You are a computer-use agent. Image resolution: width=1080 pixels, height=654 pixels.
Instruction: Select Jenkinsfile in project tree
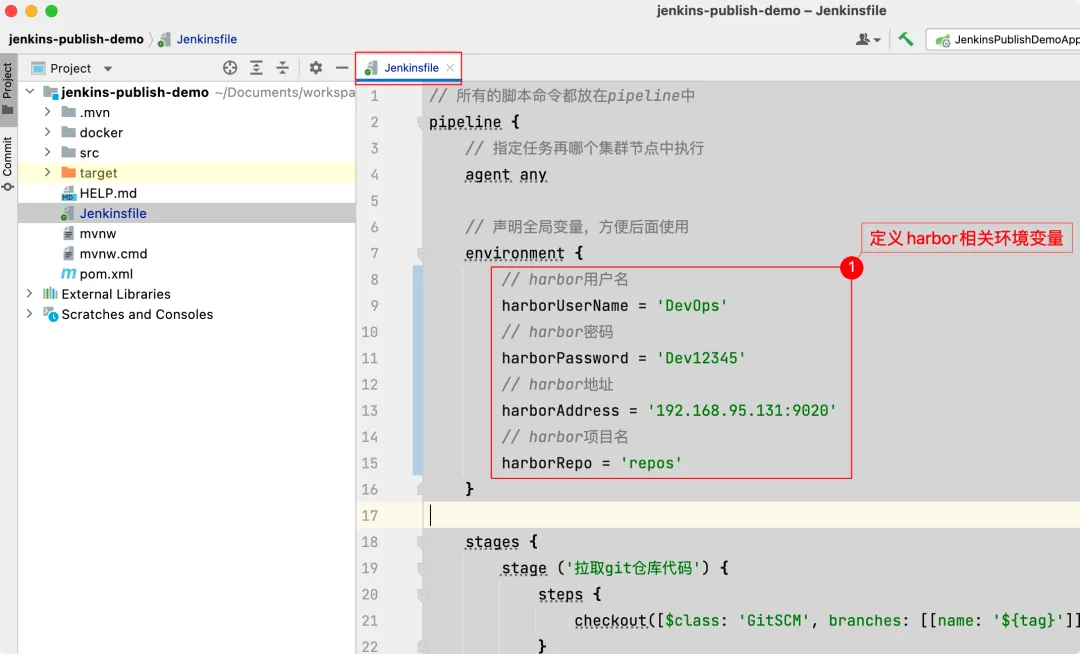pos(113,213)
